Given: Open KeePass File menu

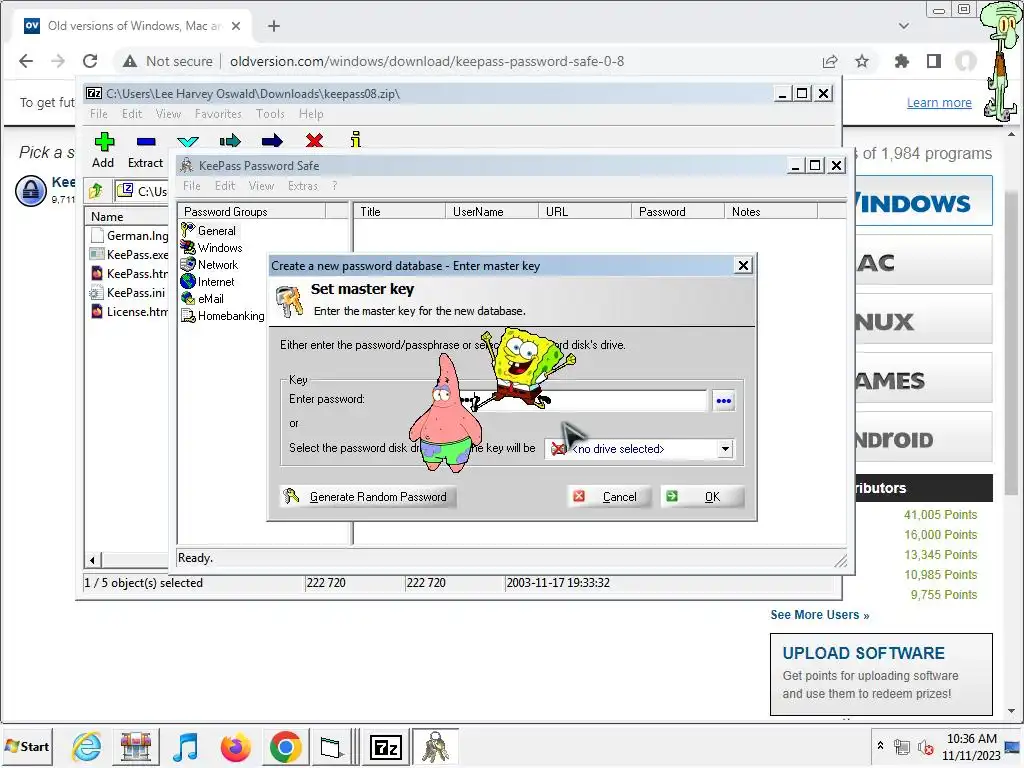Looking at the screenshot, I should click(x=192, y=186).
